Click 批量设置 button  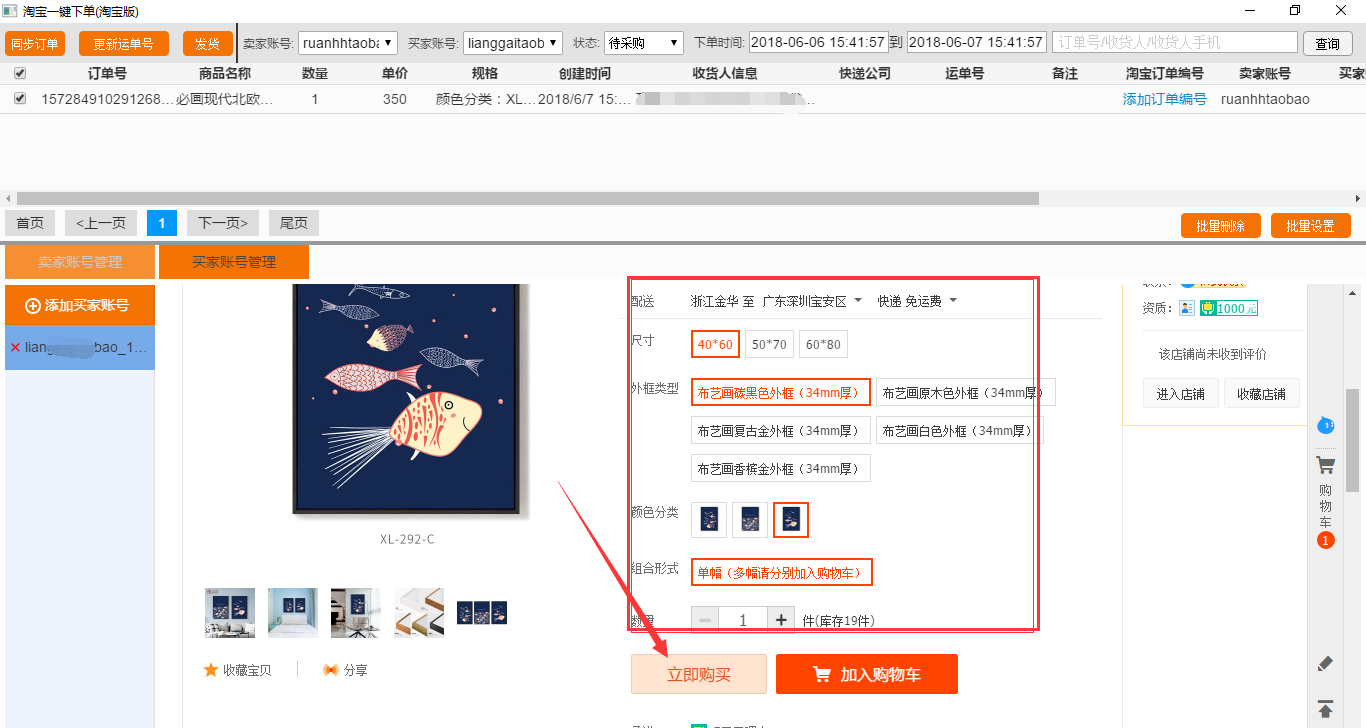(1311, 226)
